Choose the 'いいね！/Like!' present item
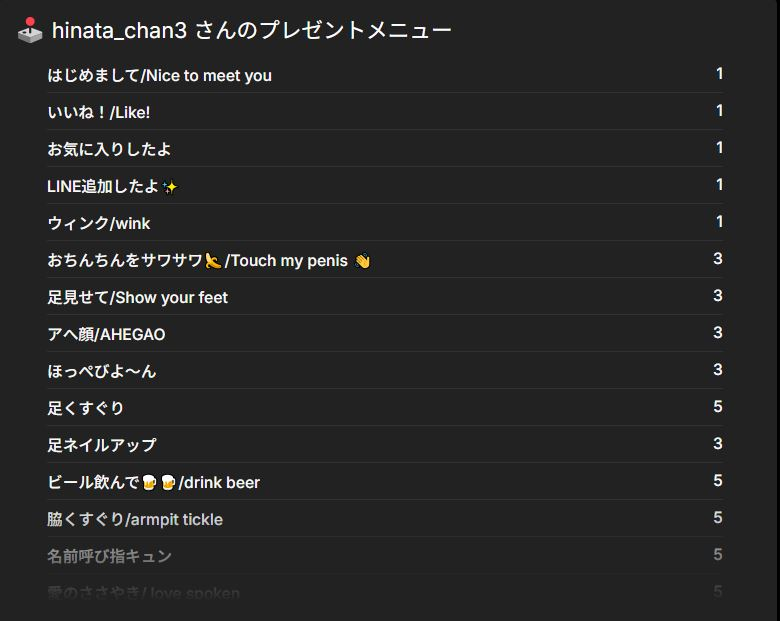Viewport: 780px width, 621px height. (99, 113)
